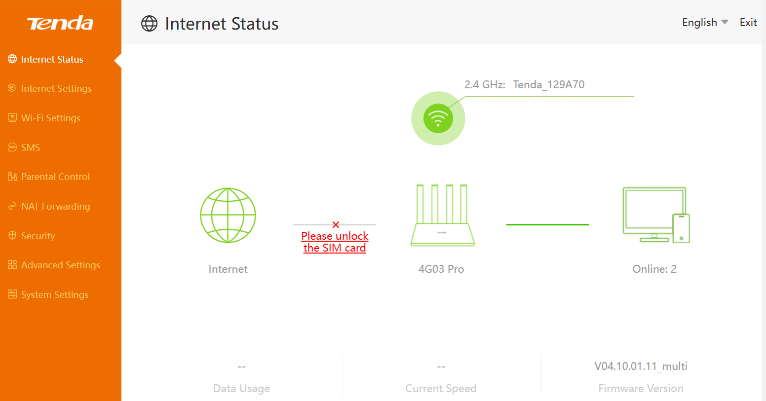Click the Tenda_129A70 Wi-Fi network name
The height and width of the screenshot is (401, 766).
pyautogui.click(x=549, y=84)
